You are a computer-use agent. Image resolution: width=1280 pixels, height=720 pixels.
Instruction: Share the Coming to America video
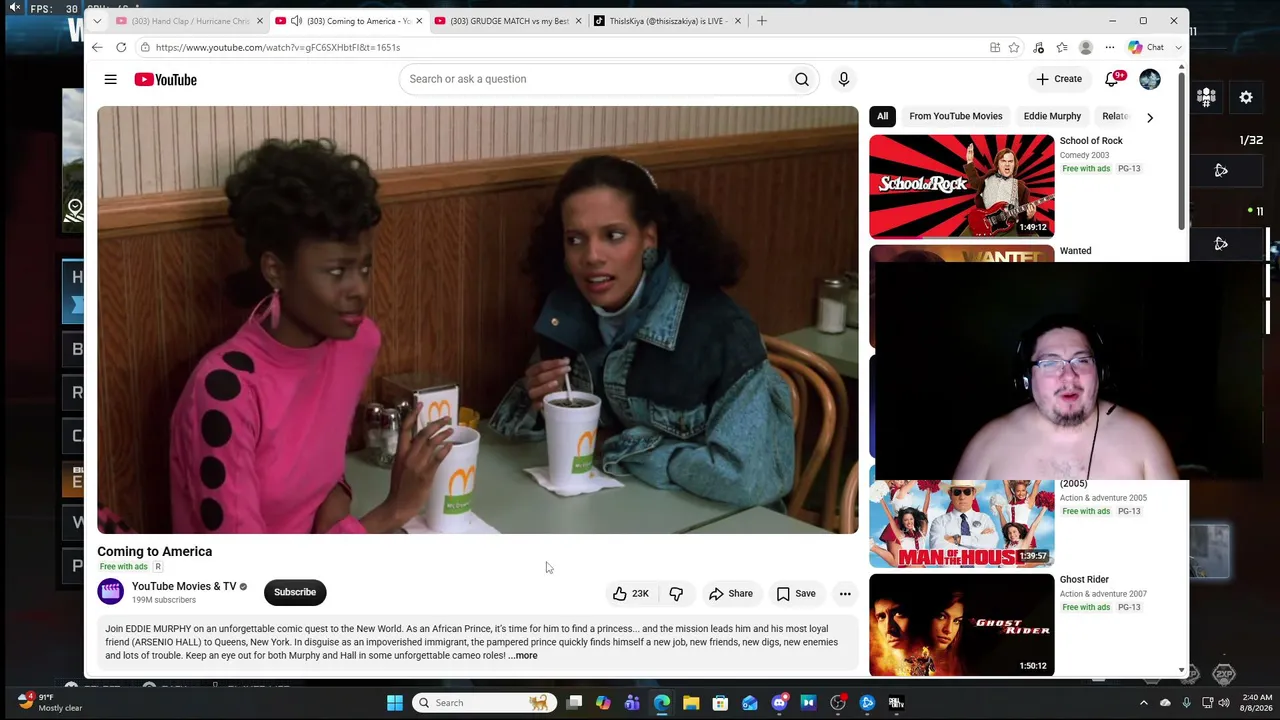pos(731,593)
